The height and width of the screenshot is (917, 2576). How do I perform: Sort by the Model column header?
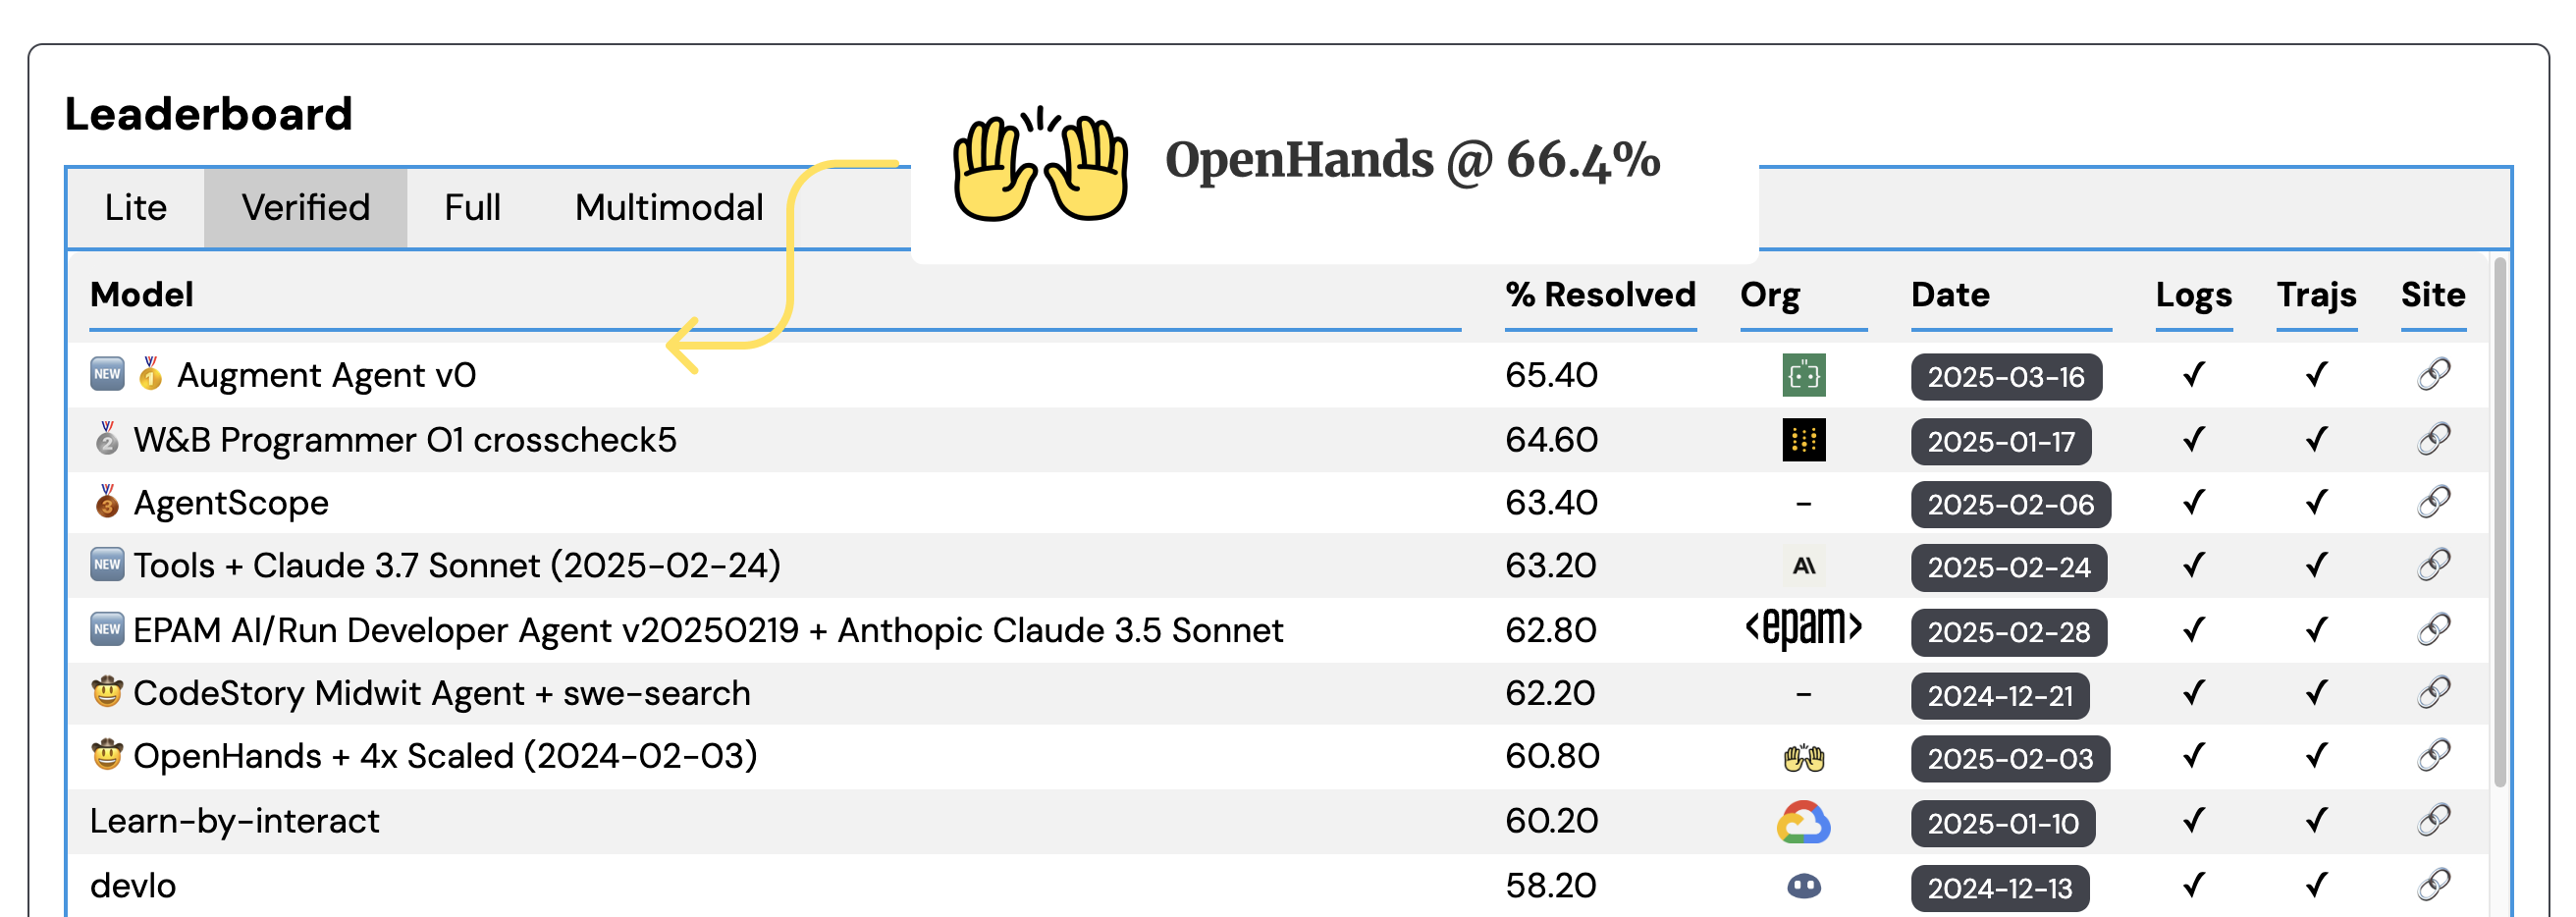(x=141, y=294)
